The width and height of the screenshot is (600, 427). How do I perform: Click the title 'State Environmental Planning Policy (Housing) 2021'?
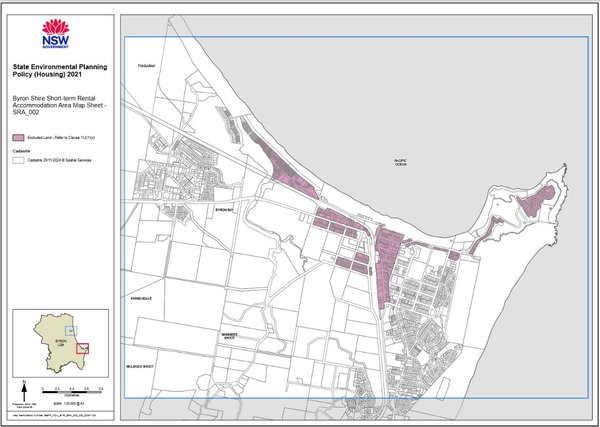pos(59,71)
